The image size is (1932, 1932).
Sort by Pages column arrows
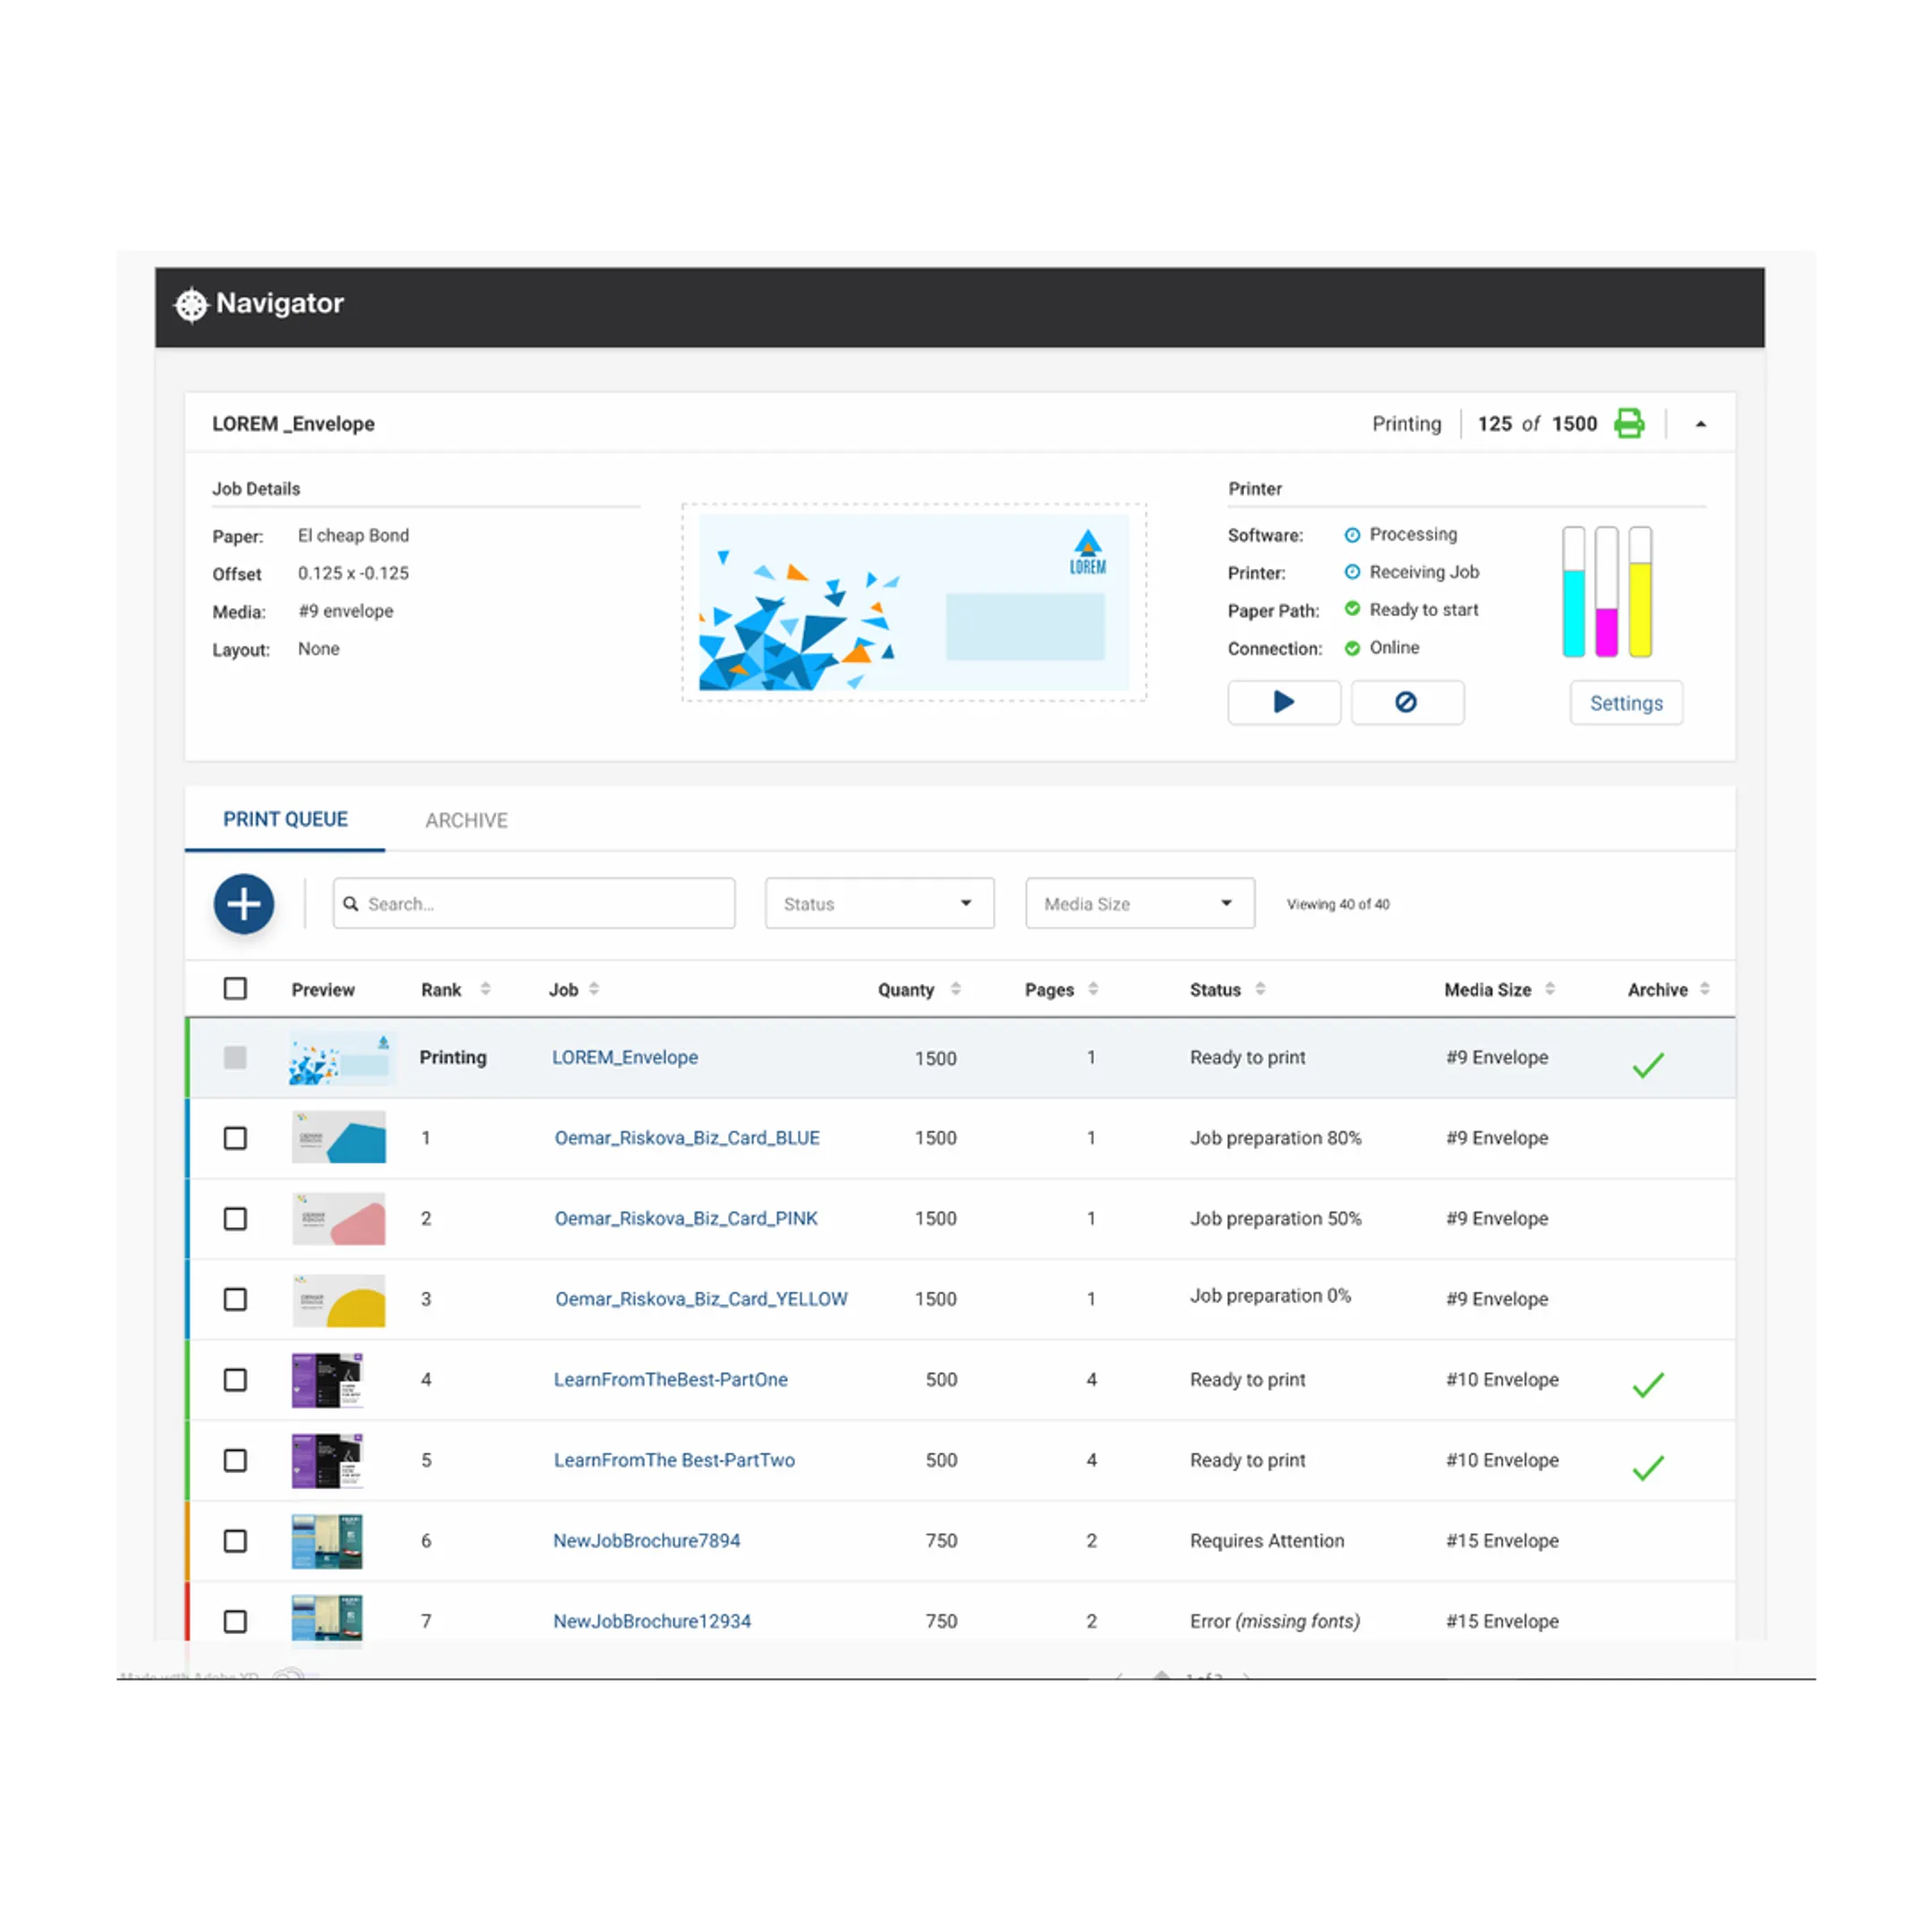[x=1093, y=989]
